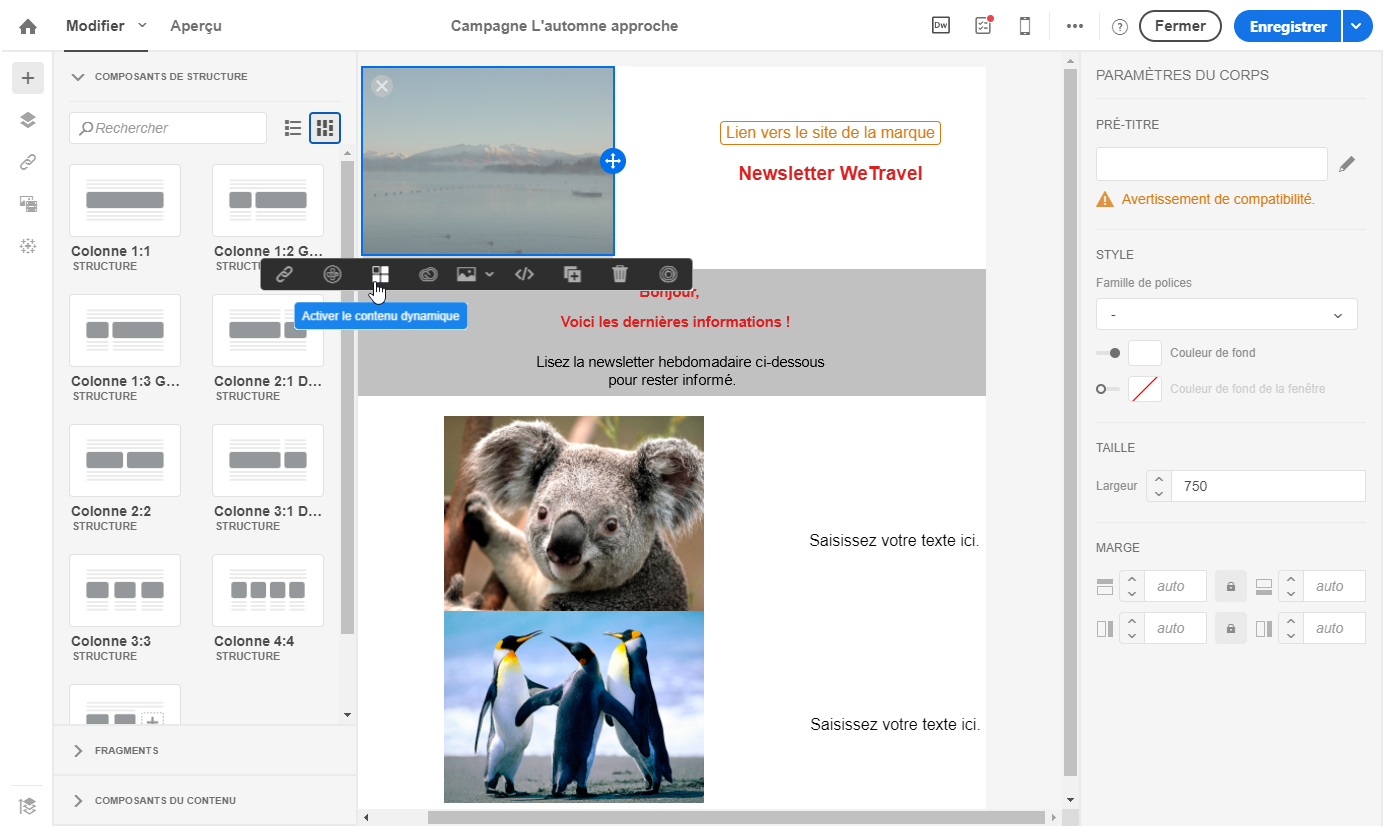Open the window background color swatch
The image size is (1385, 827).
tap(1145, 389)
